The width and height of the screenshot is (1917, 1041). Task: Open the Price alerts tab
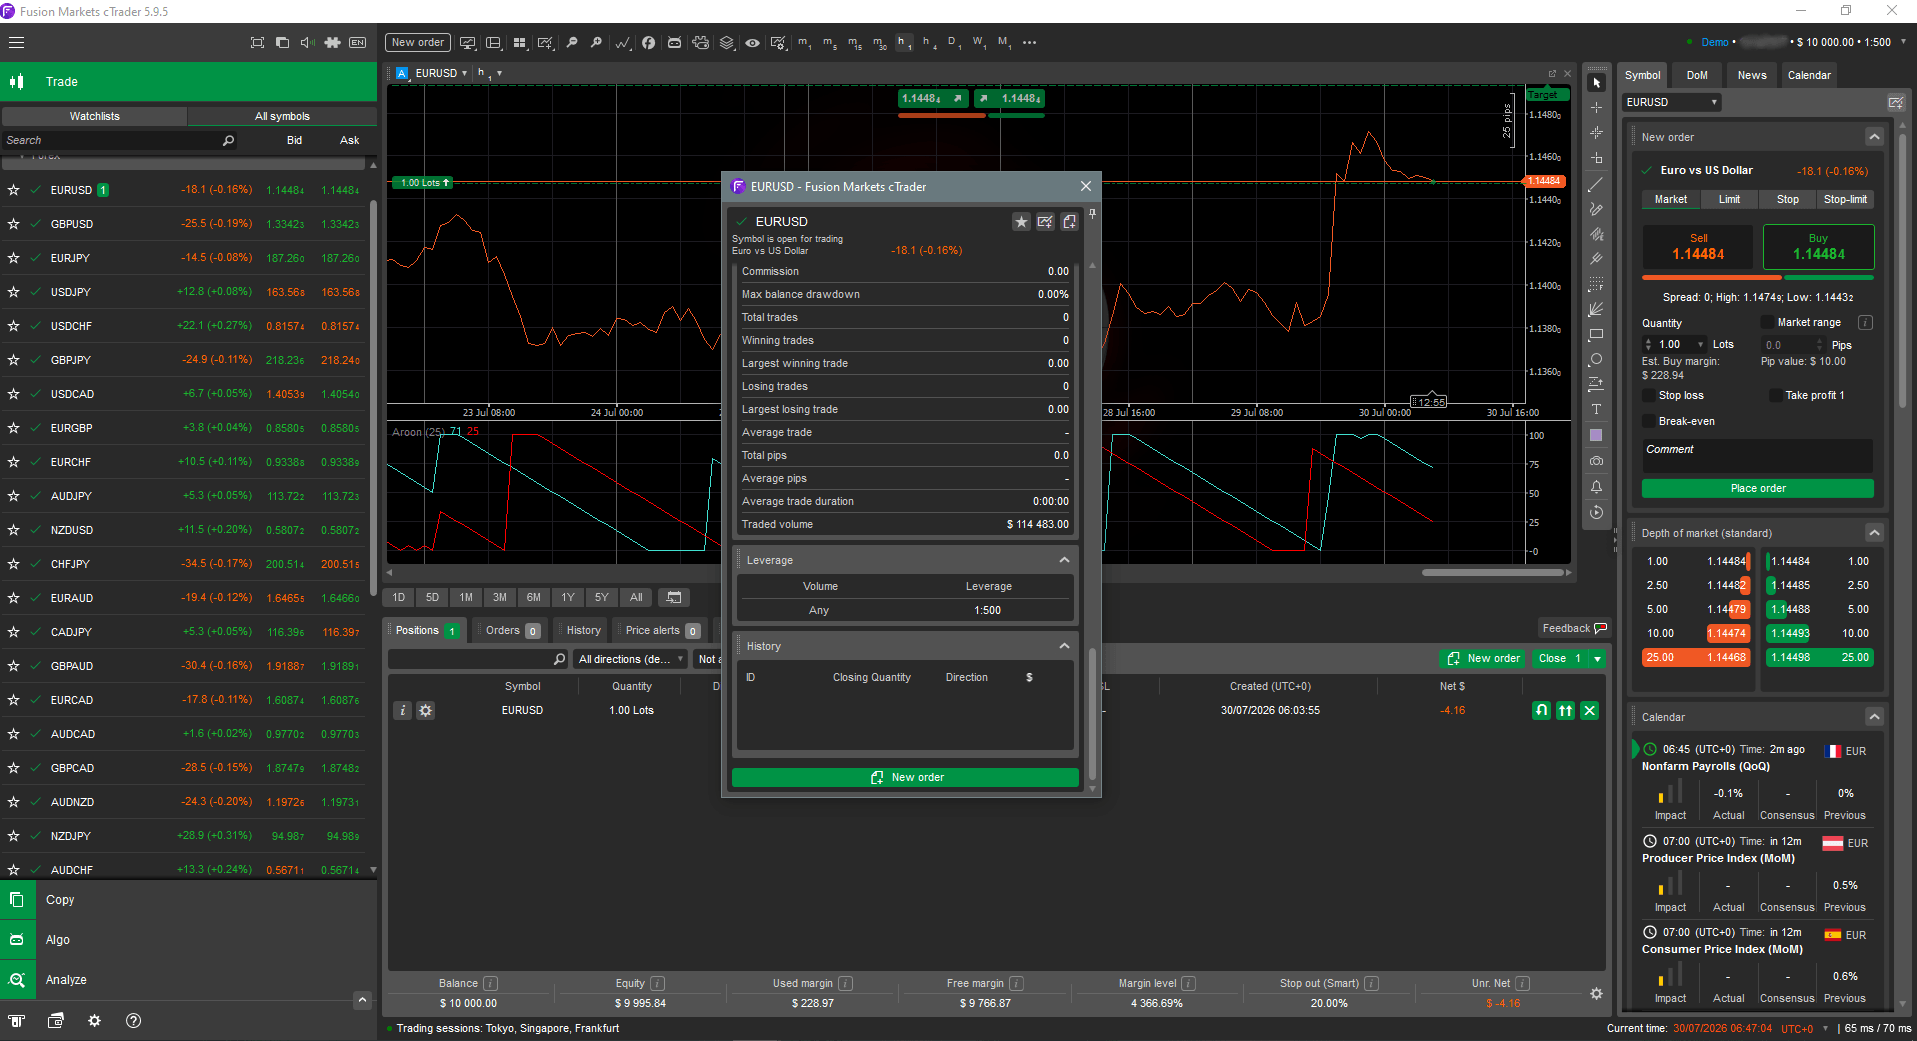[662, 630]
